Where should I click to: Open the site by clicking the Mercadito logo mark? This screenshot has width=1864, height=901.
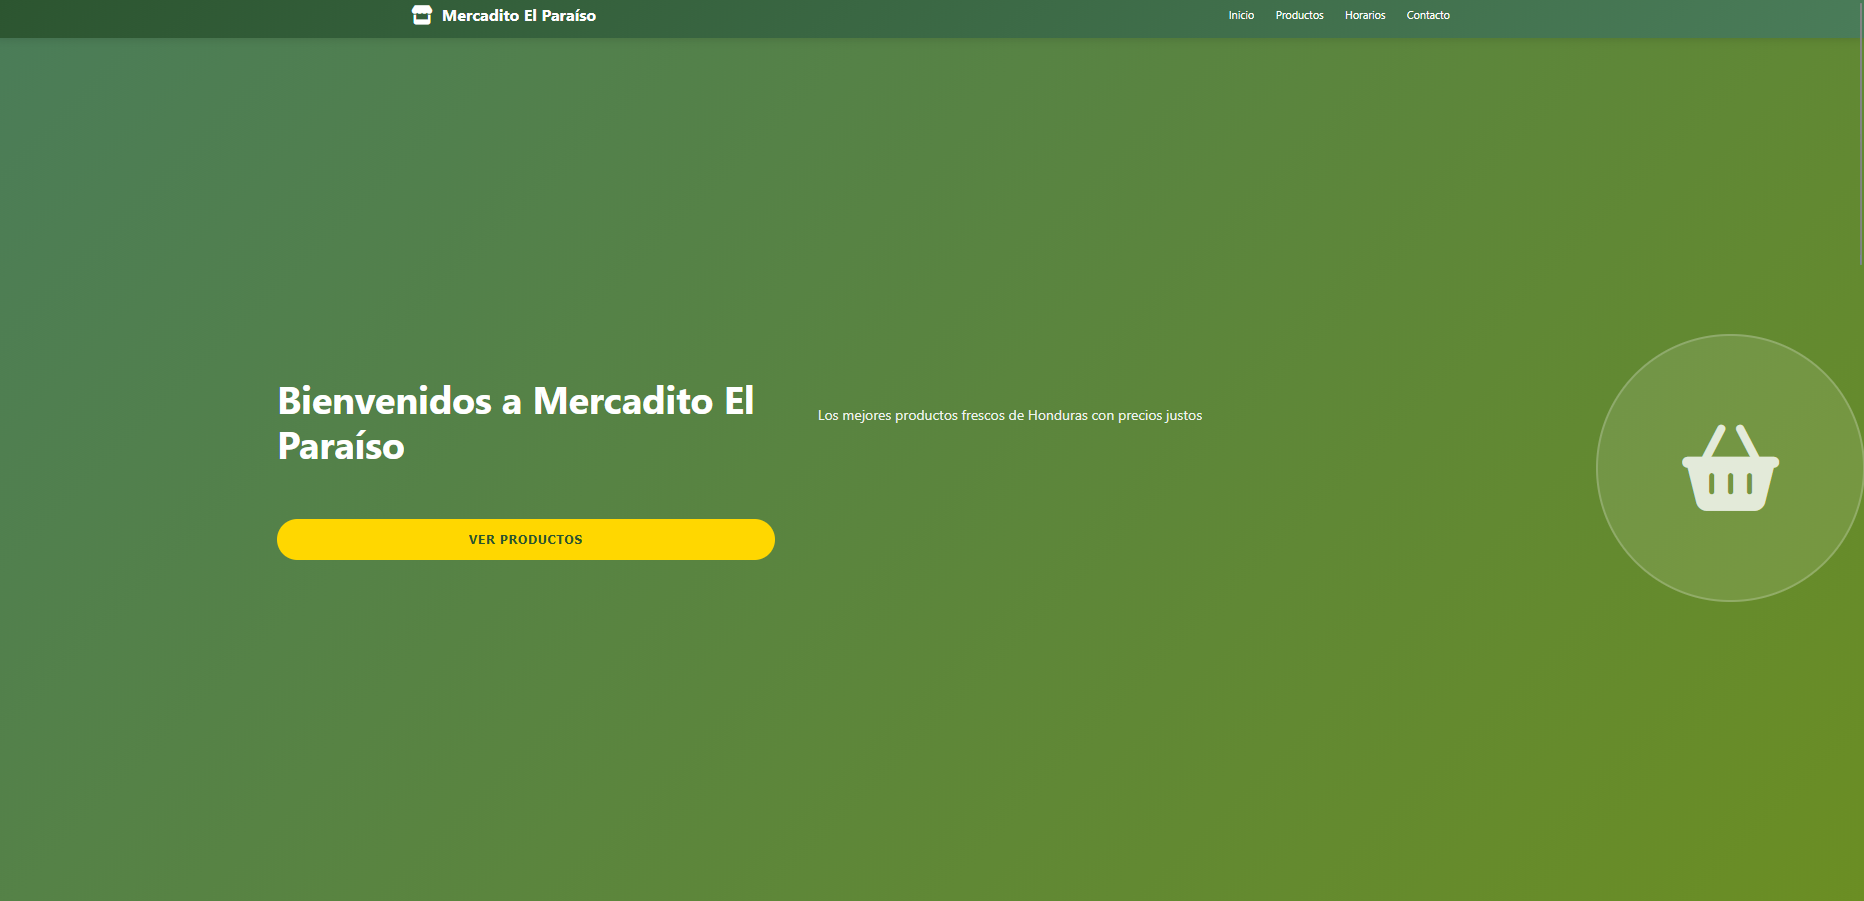[421, 15]
